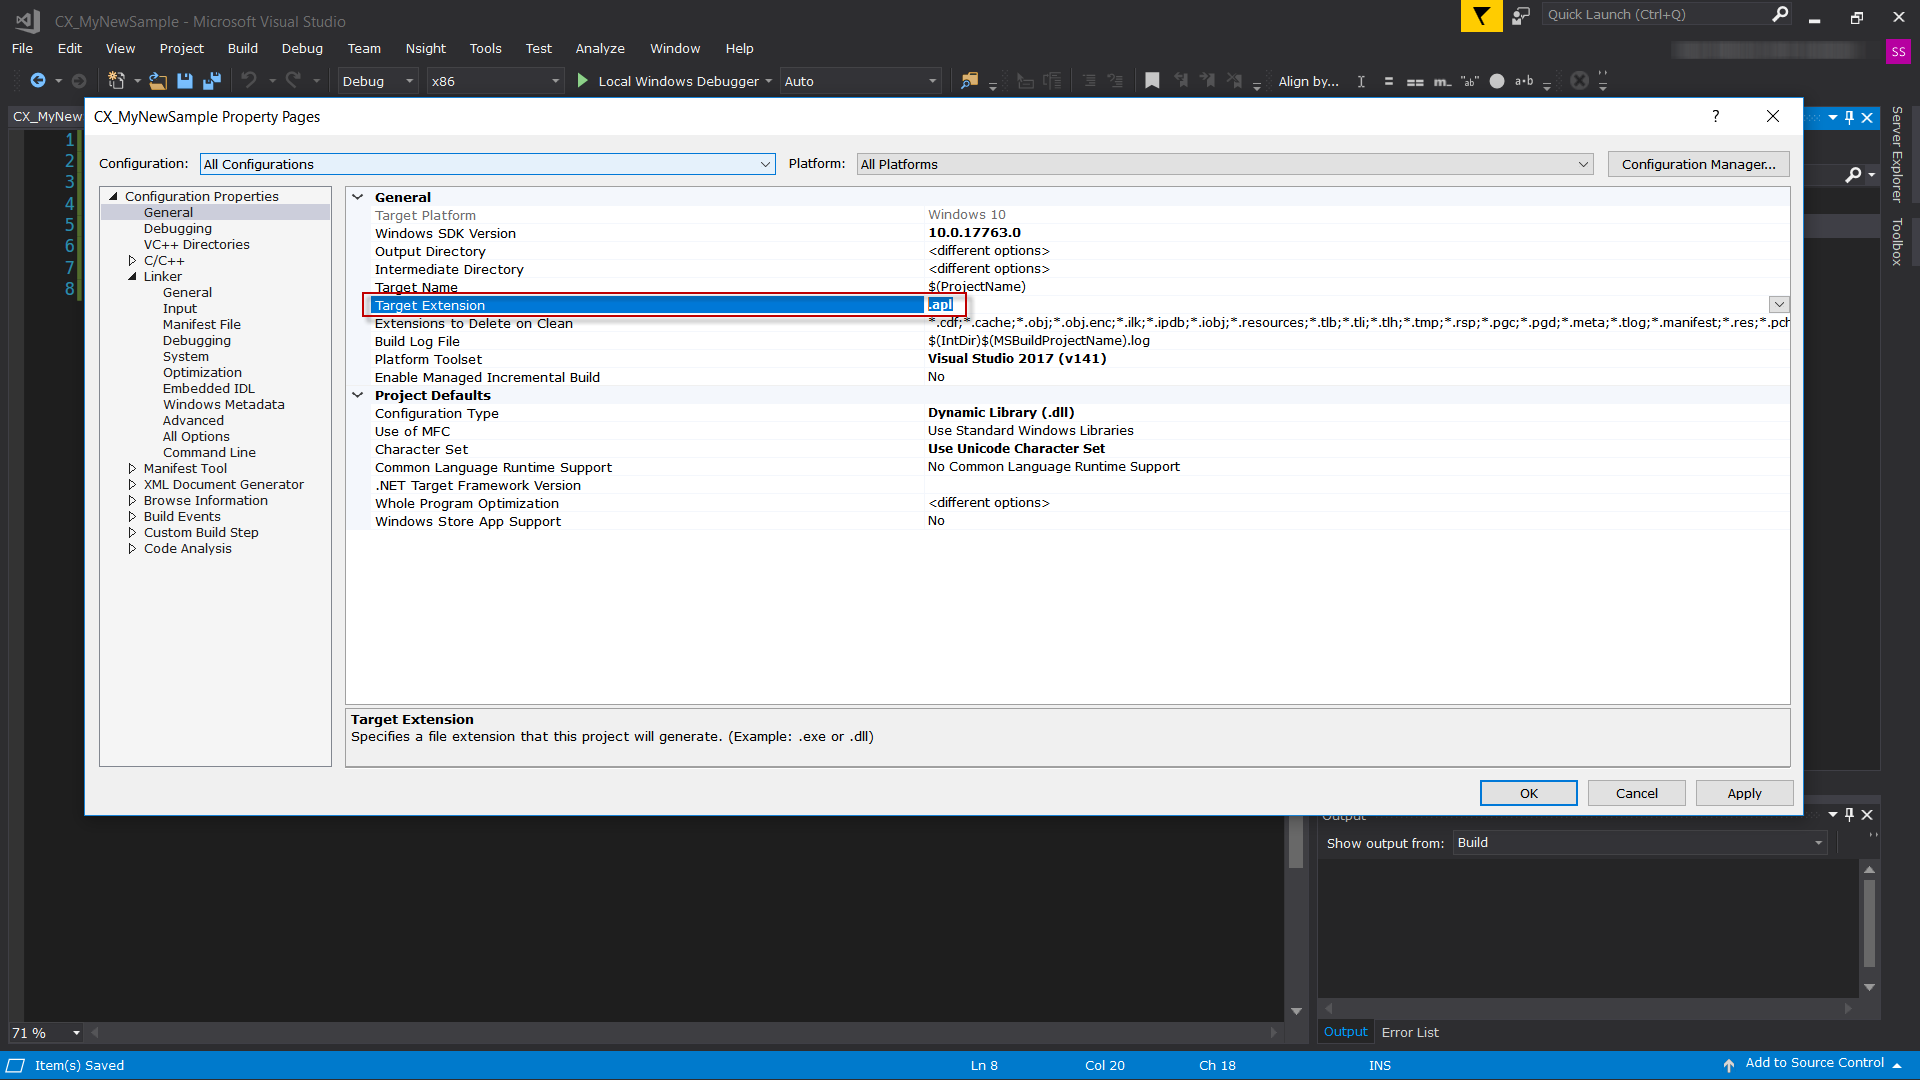1920x1080 pixels.
Task: Click the align by equals sign icon
Action: pyautogui.click(x=1388, y=81)
